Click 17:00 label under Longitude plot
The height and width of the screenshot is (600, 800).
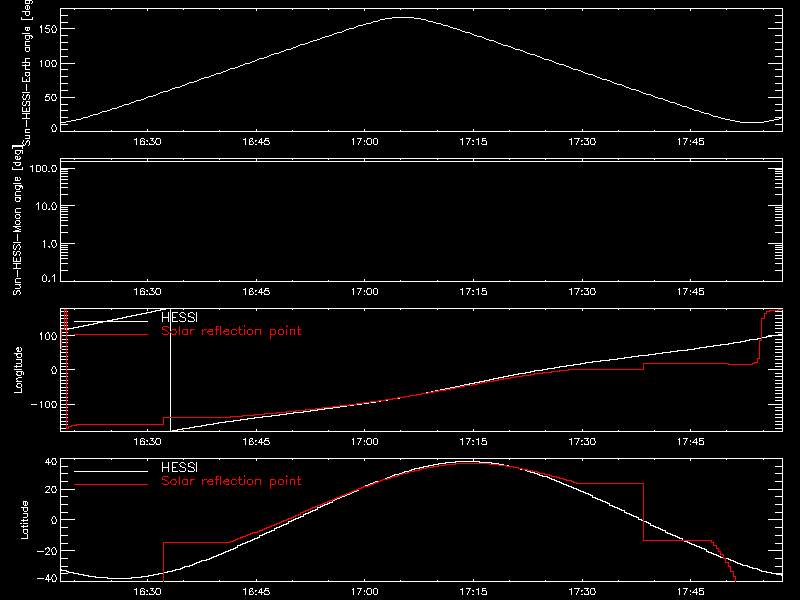pos(365,442)
